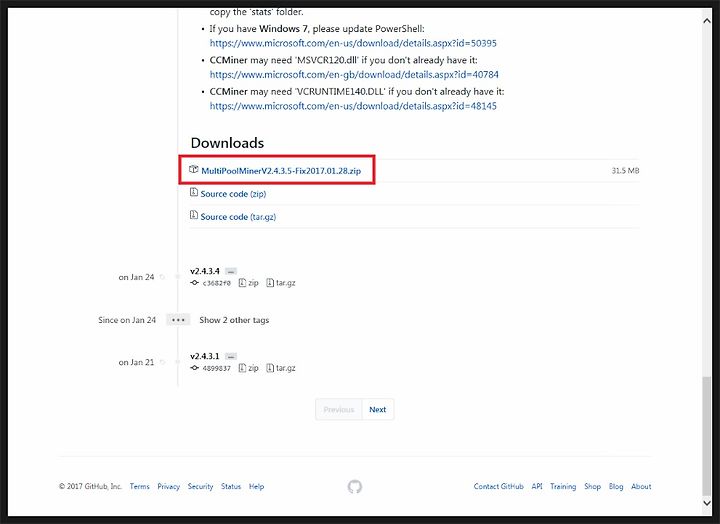Viewport: 720px width, 524px height.
Task: Open commit c3682f0
Action: 216,283
